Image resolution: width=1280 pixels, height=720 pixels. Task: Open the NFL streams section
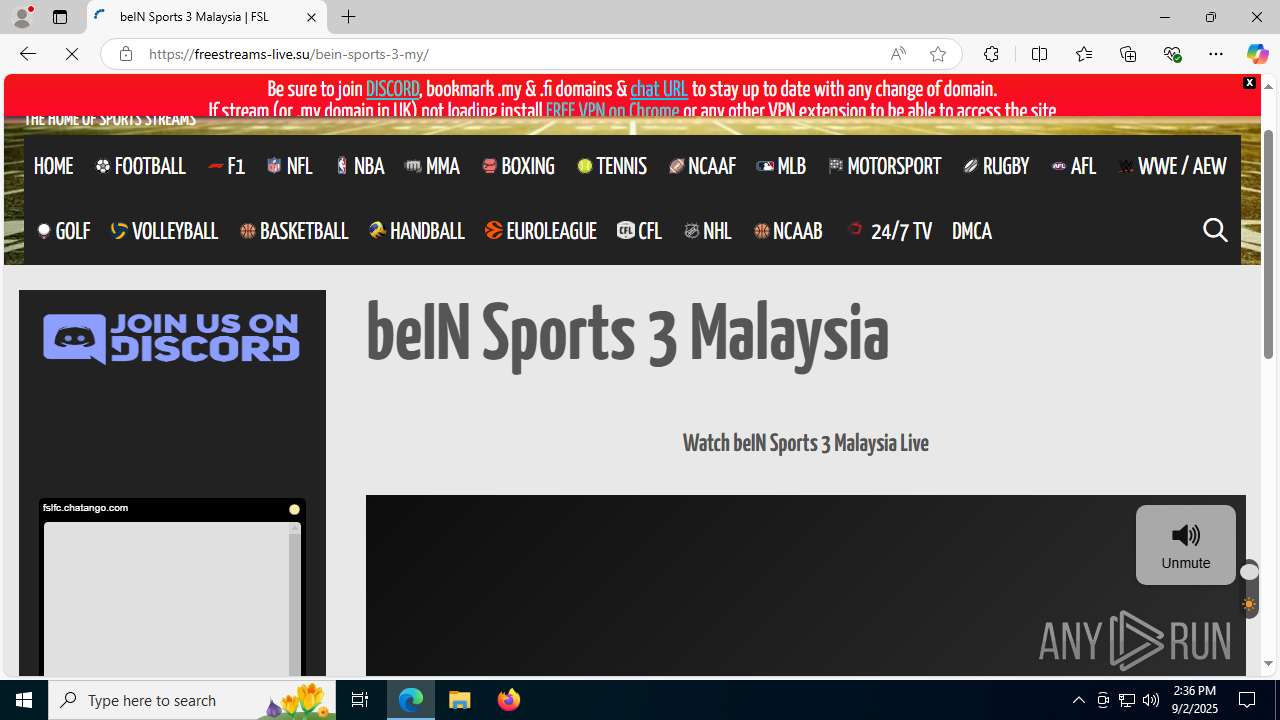pos(290,166)
